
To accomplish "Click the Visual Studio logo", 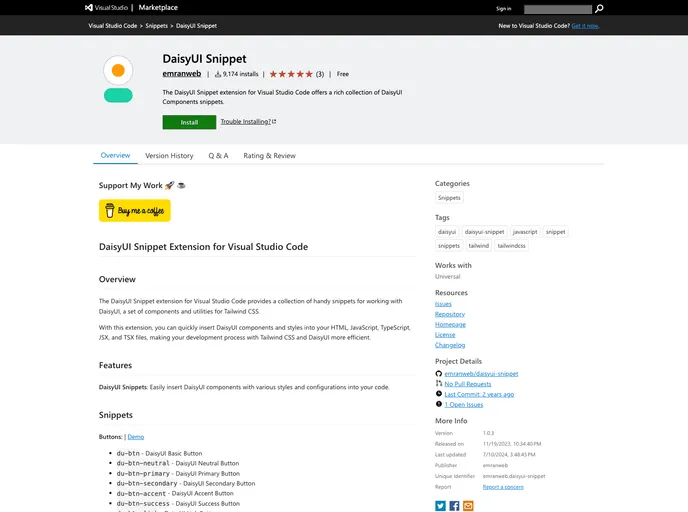I will click(x=106, y=7).
